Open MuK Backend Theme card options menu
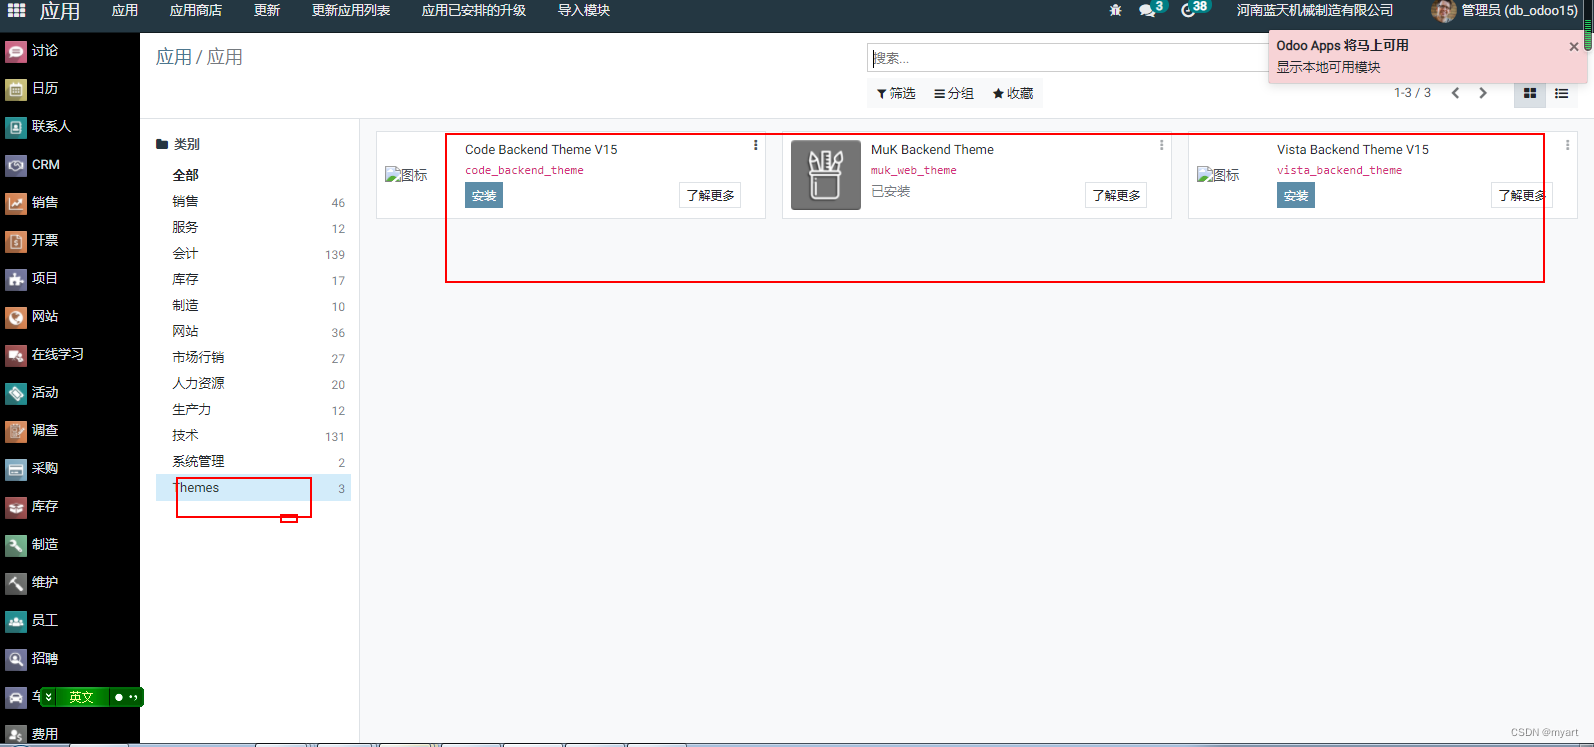1594x747 pixels. (1162, 145)
